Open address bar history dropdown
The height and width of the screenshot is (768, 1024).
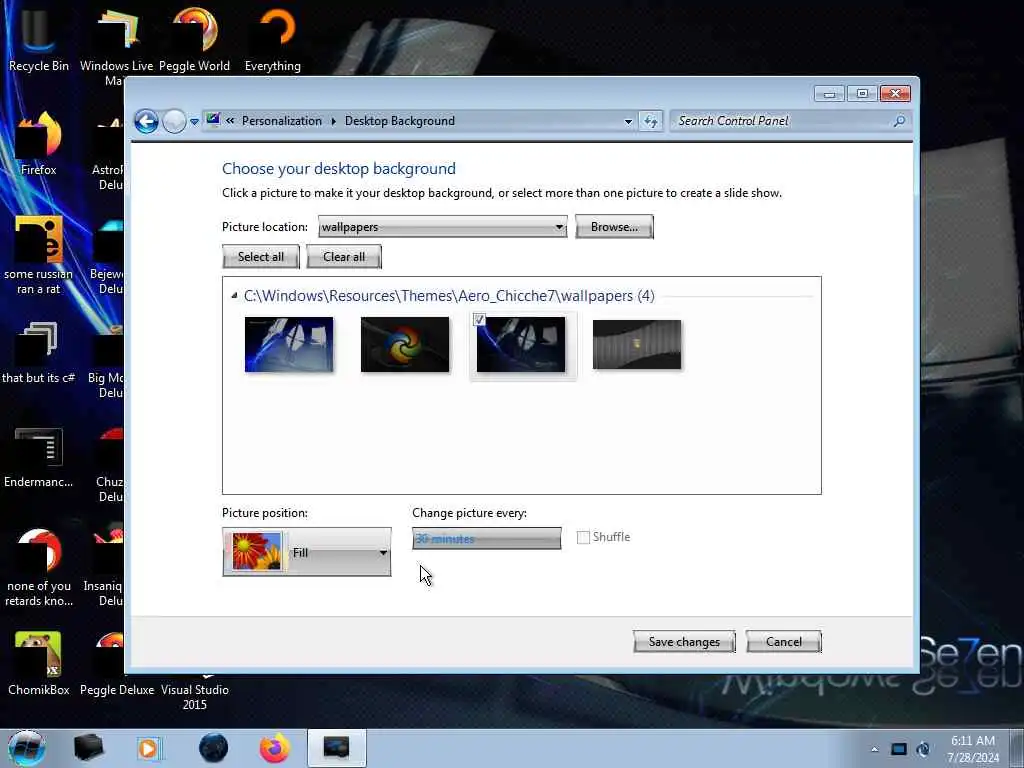(628, 121)
